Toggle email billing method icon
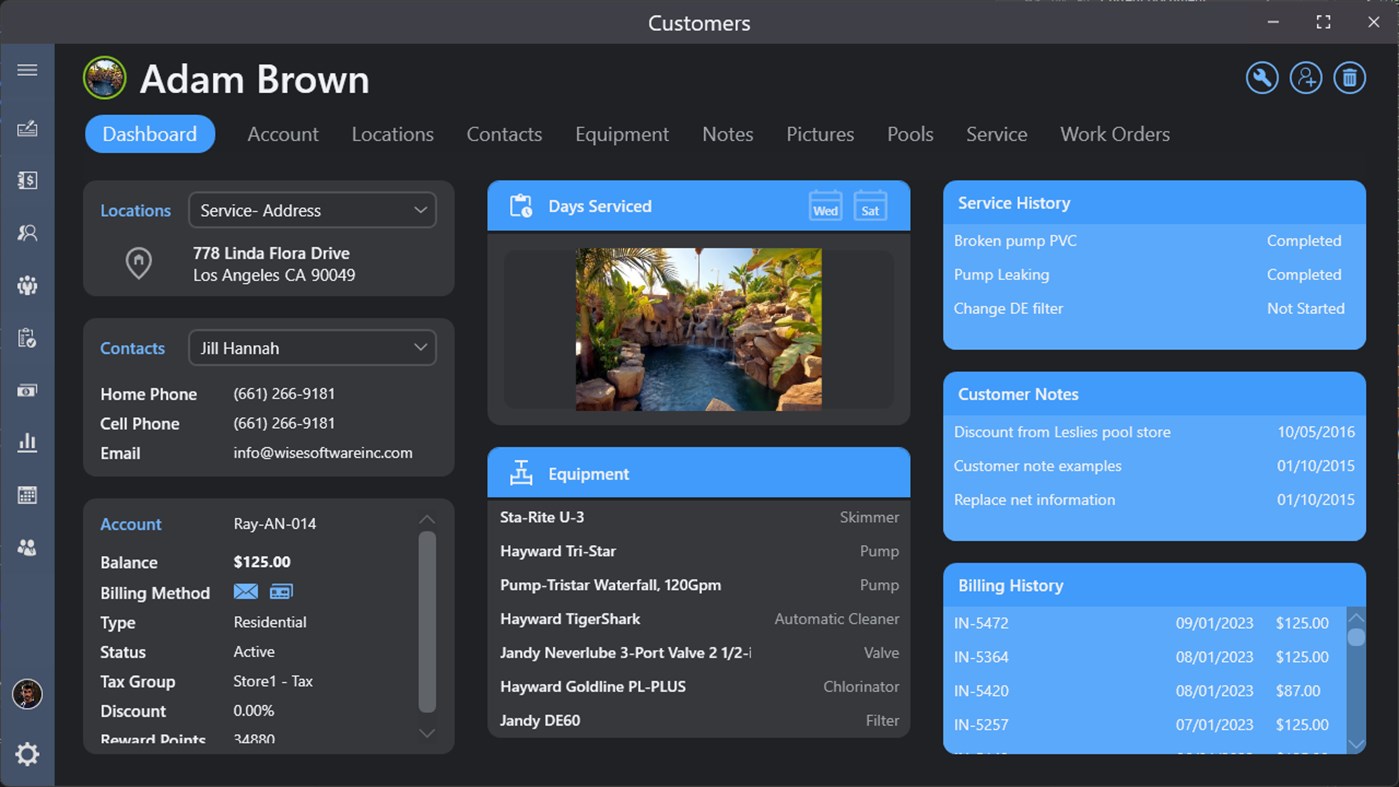The width and height of the screenshot is (1399, 787). click(x=245, y=591)
